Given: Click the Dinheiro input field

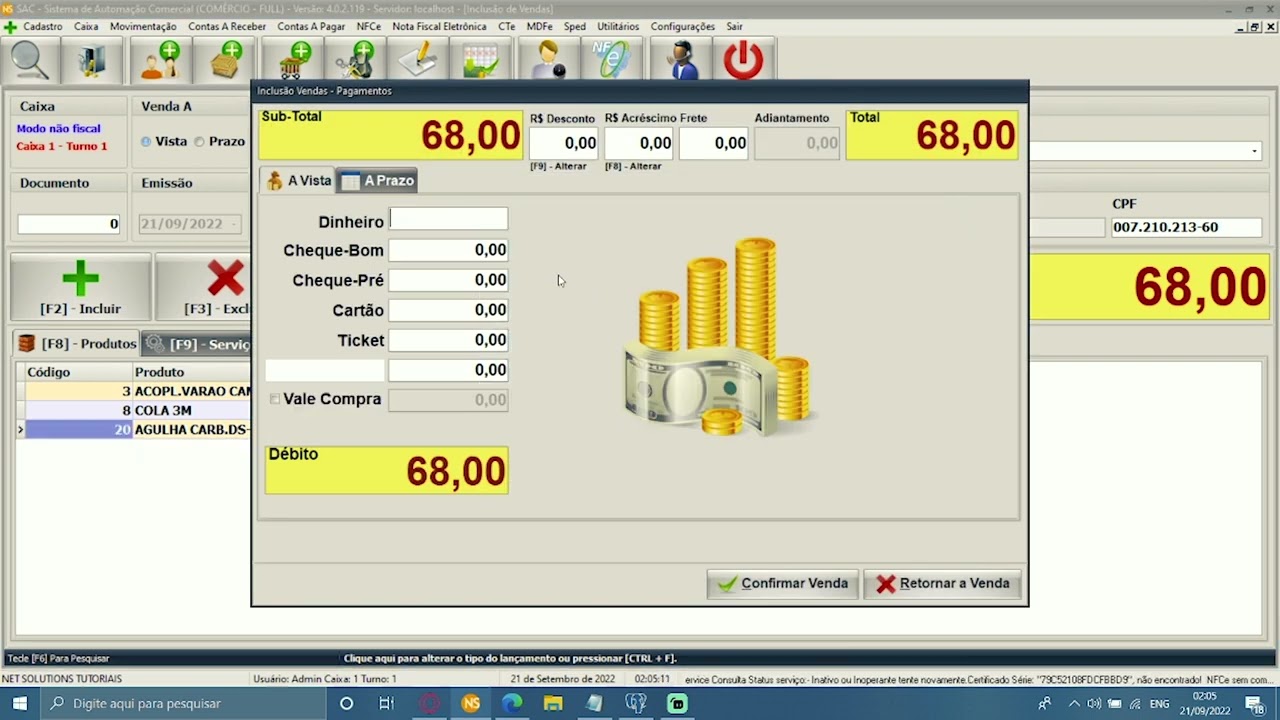Looking at the screenshot, I should tap(448, 220).
